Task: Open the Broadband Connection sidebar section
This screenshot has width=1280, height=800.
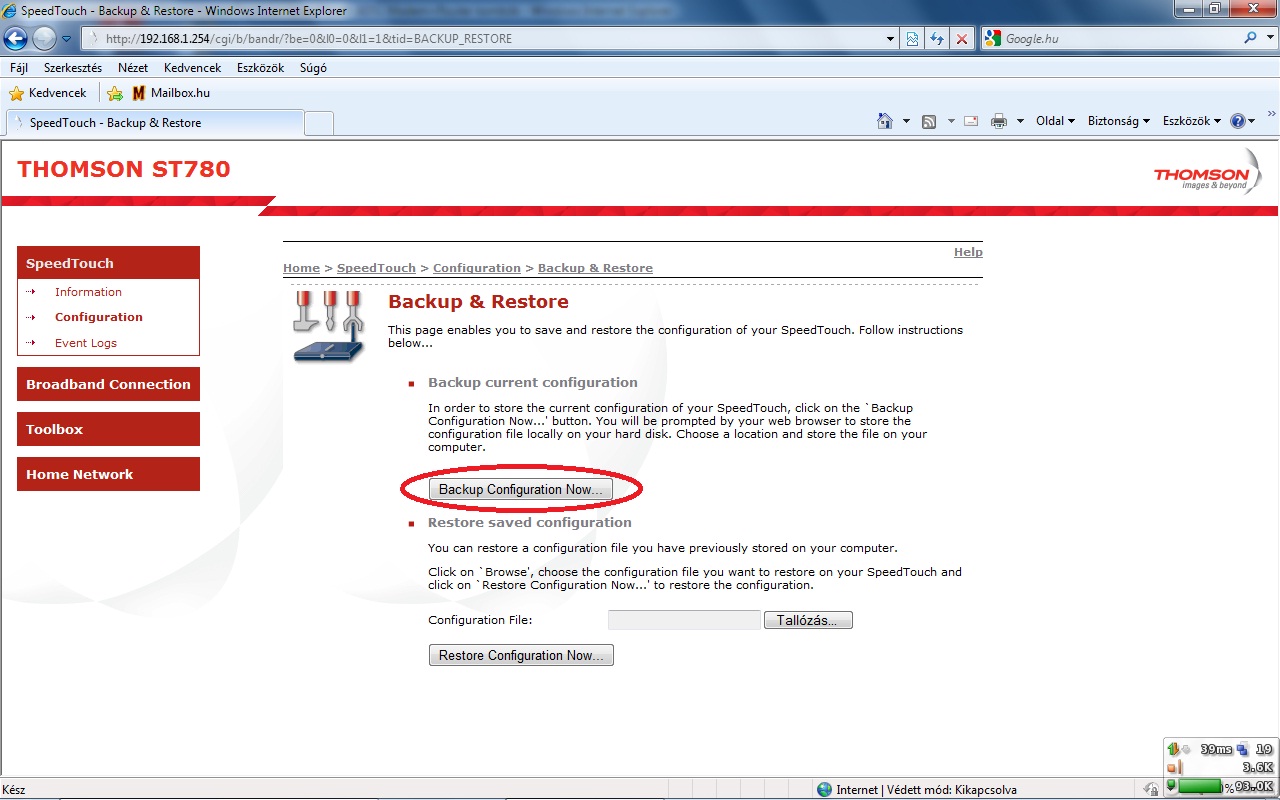Action: pyautogui.click(x=108, y=384)
